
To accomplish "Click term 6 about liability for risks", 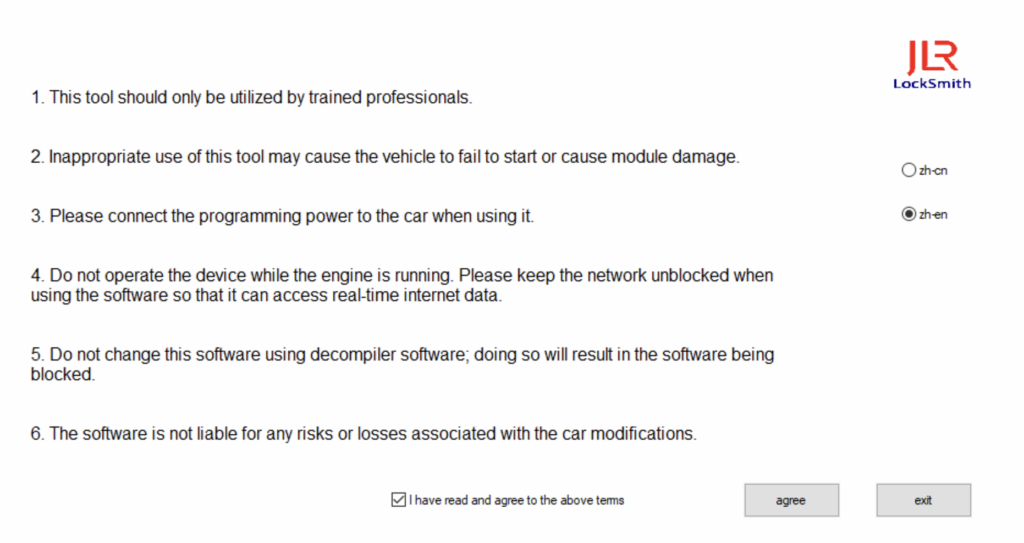I will [x=363, y=434].
